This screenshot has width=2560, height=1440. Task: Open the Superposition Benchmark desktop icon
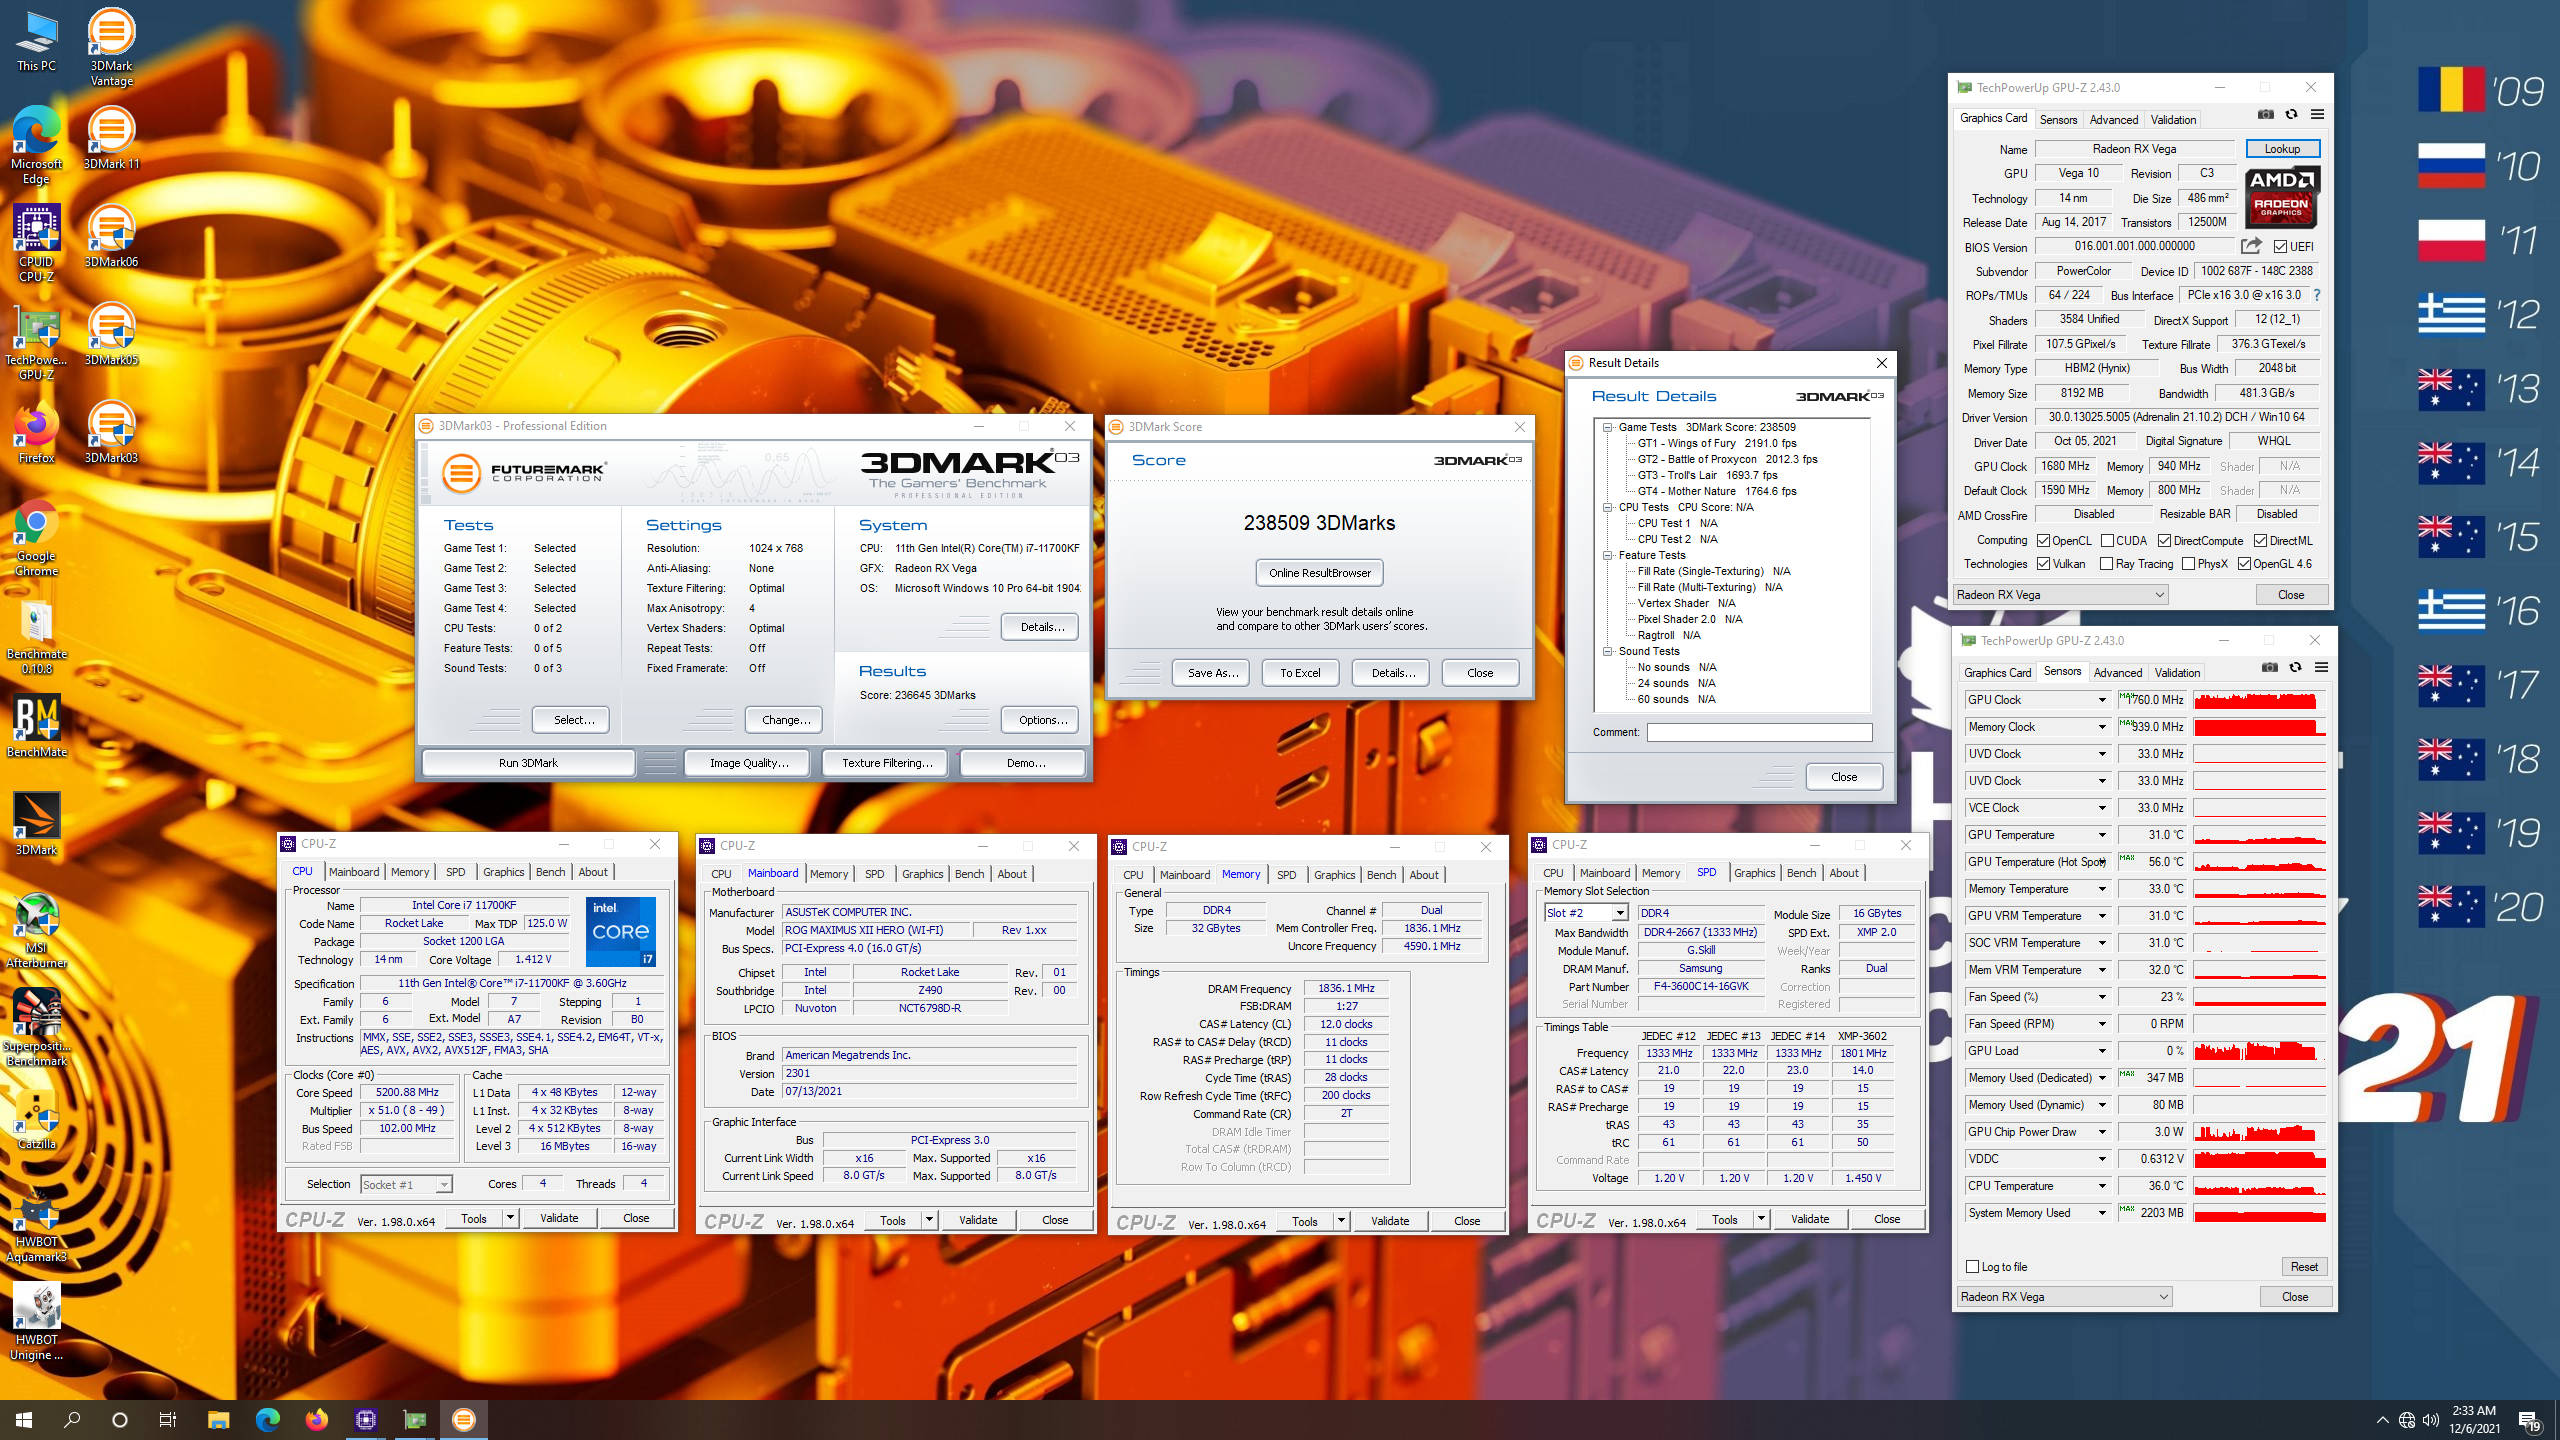point(37,1027)
